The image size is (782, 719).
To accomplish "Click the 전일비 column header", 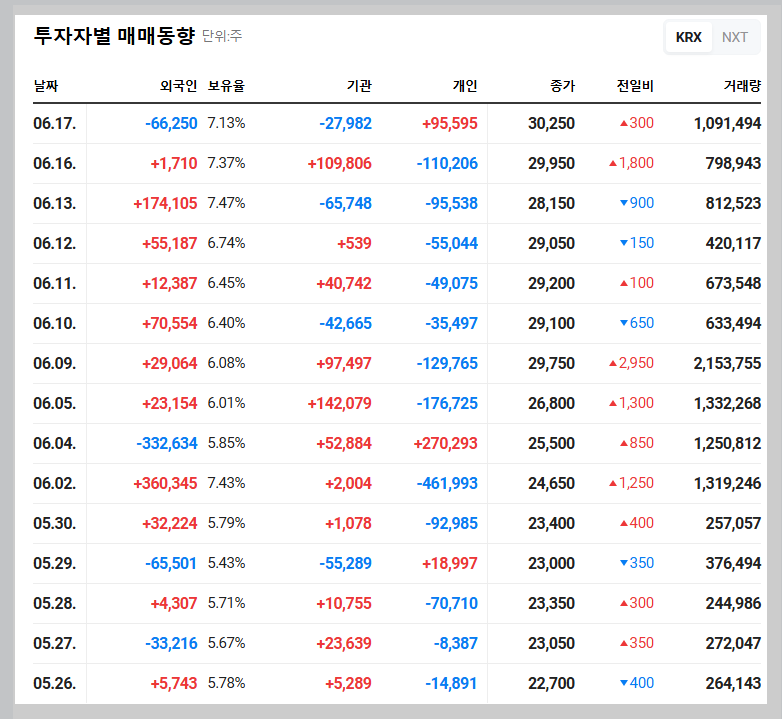I will [x=635, y=86].
